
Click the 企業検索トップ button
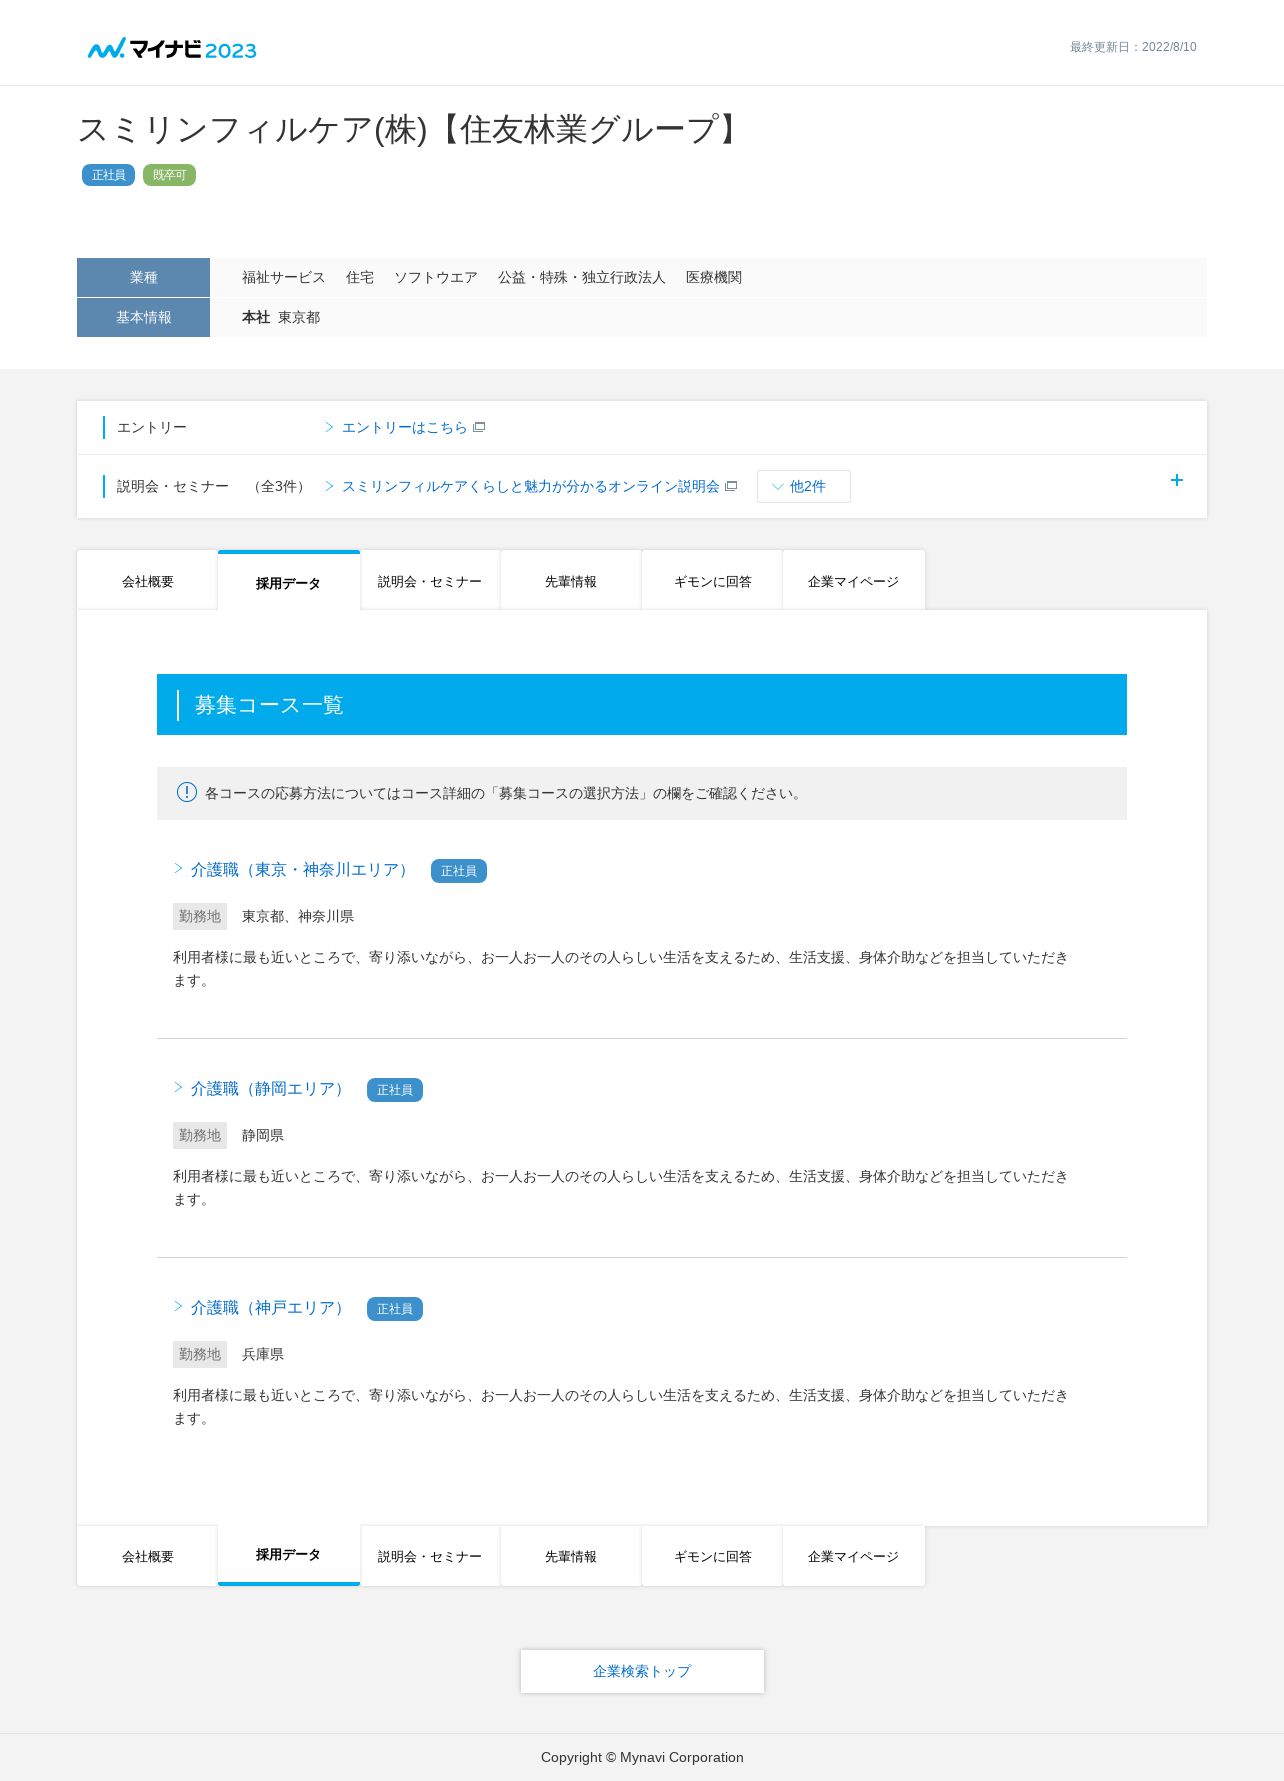point(642,1671)
